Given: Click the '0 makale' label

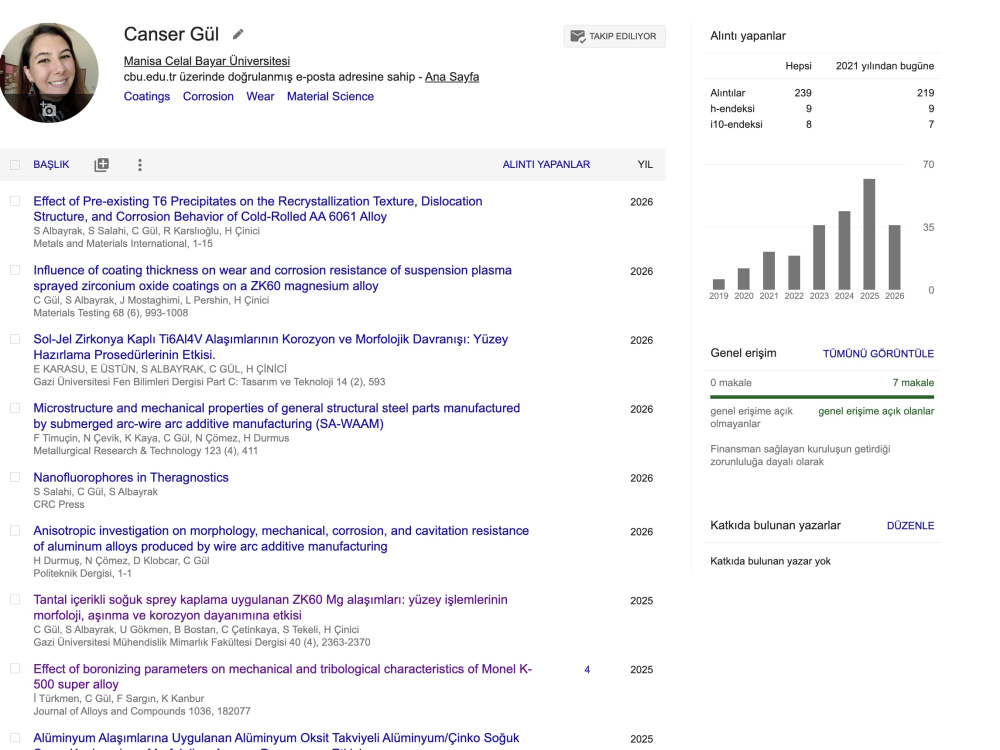Looking at the screenshot, I should coord(731,383).
